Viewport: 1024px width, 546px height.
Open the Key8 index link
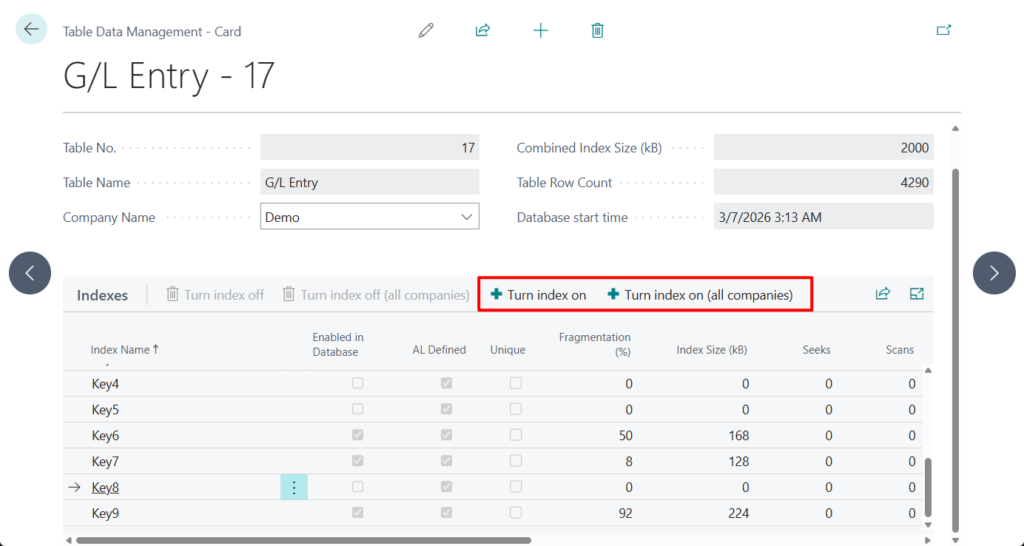(x=105, y=488)
